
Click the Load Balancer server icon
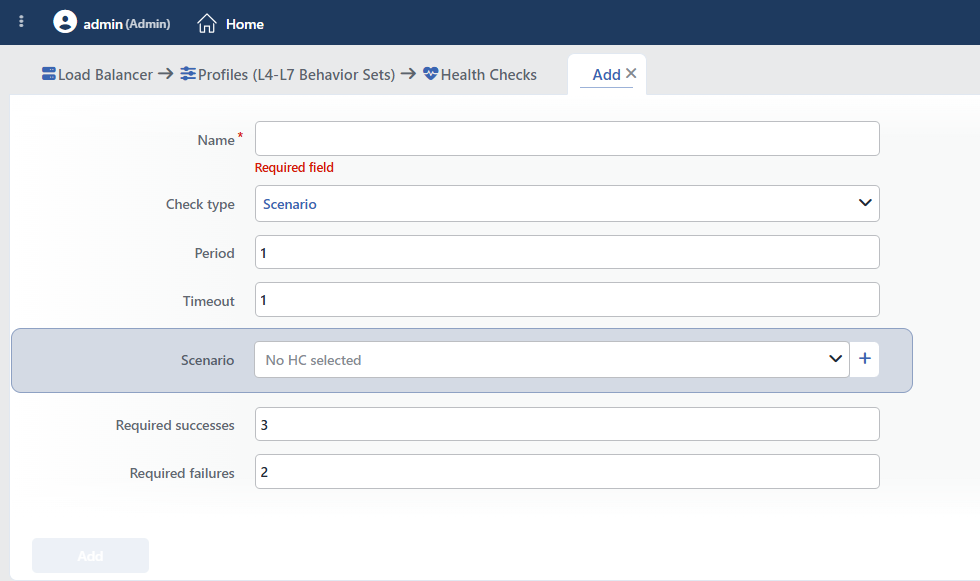[49, 74]
